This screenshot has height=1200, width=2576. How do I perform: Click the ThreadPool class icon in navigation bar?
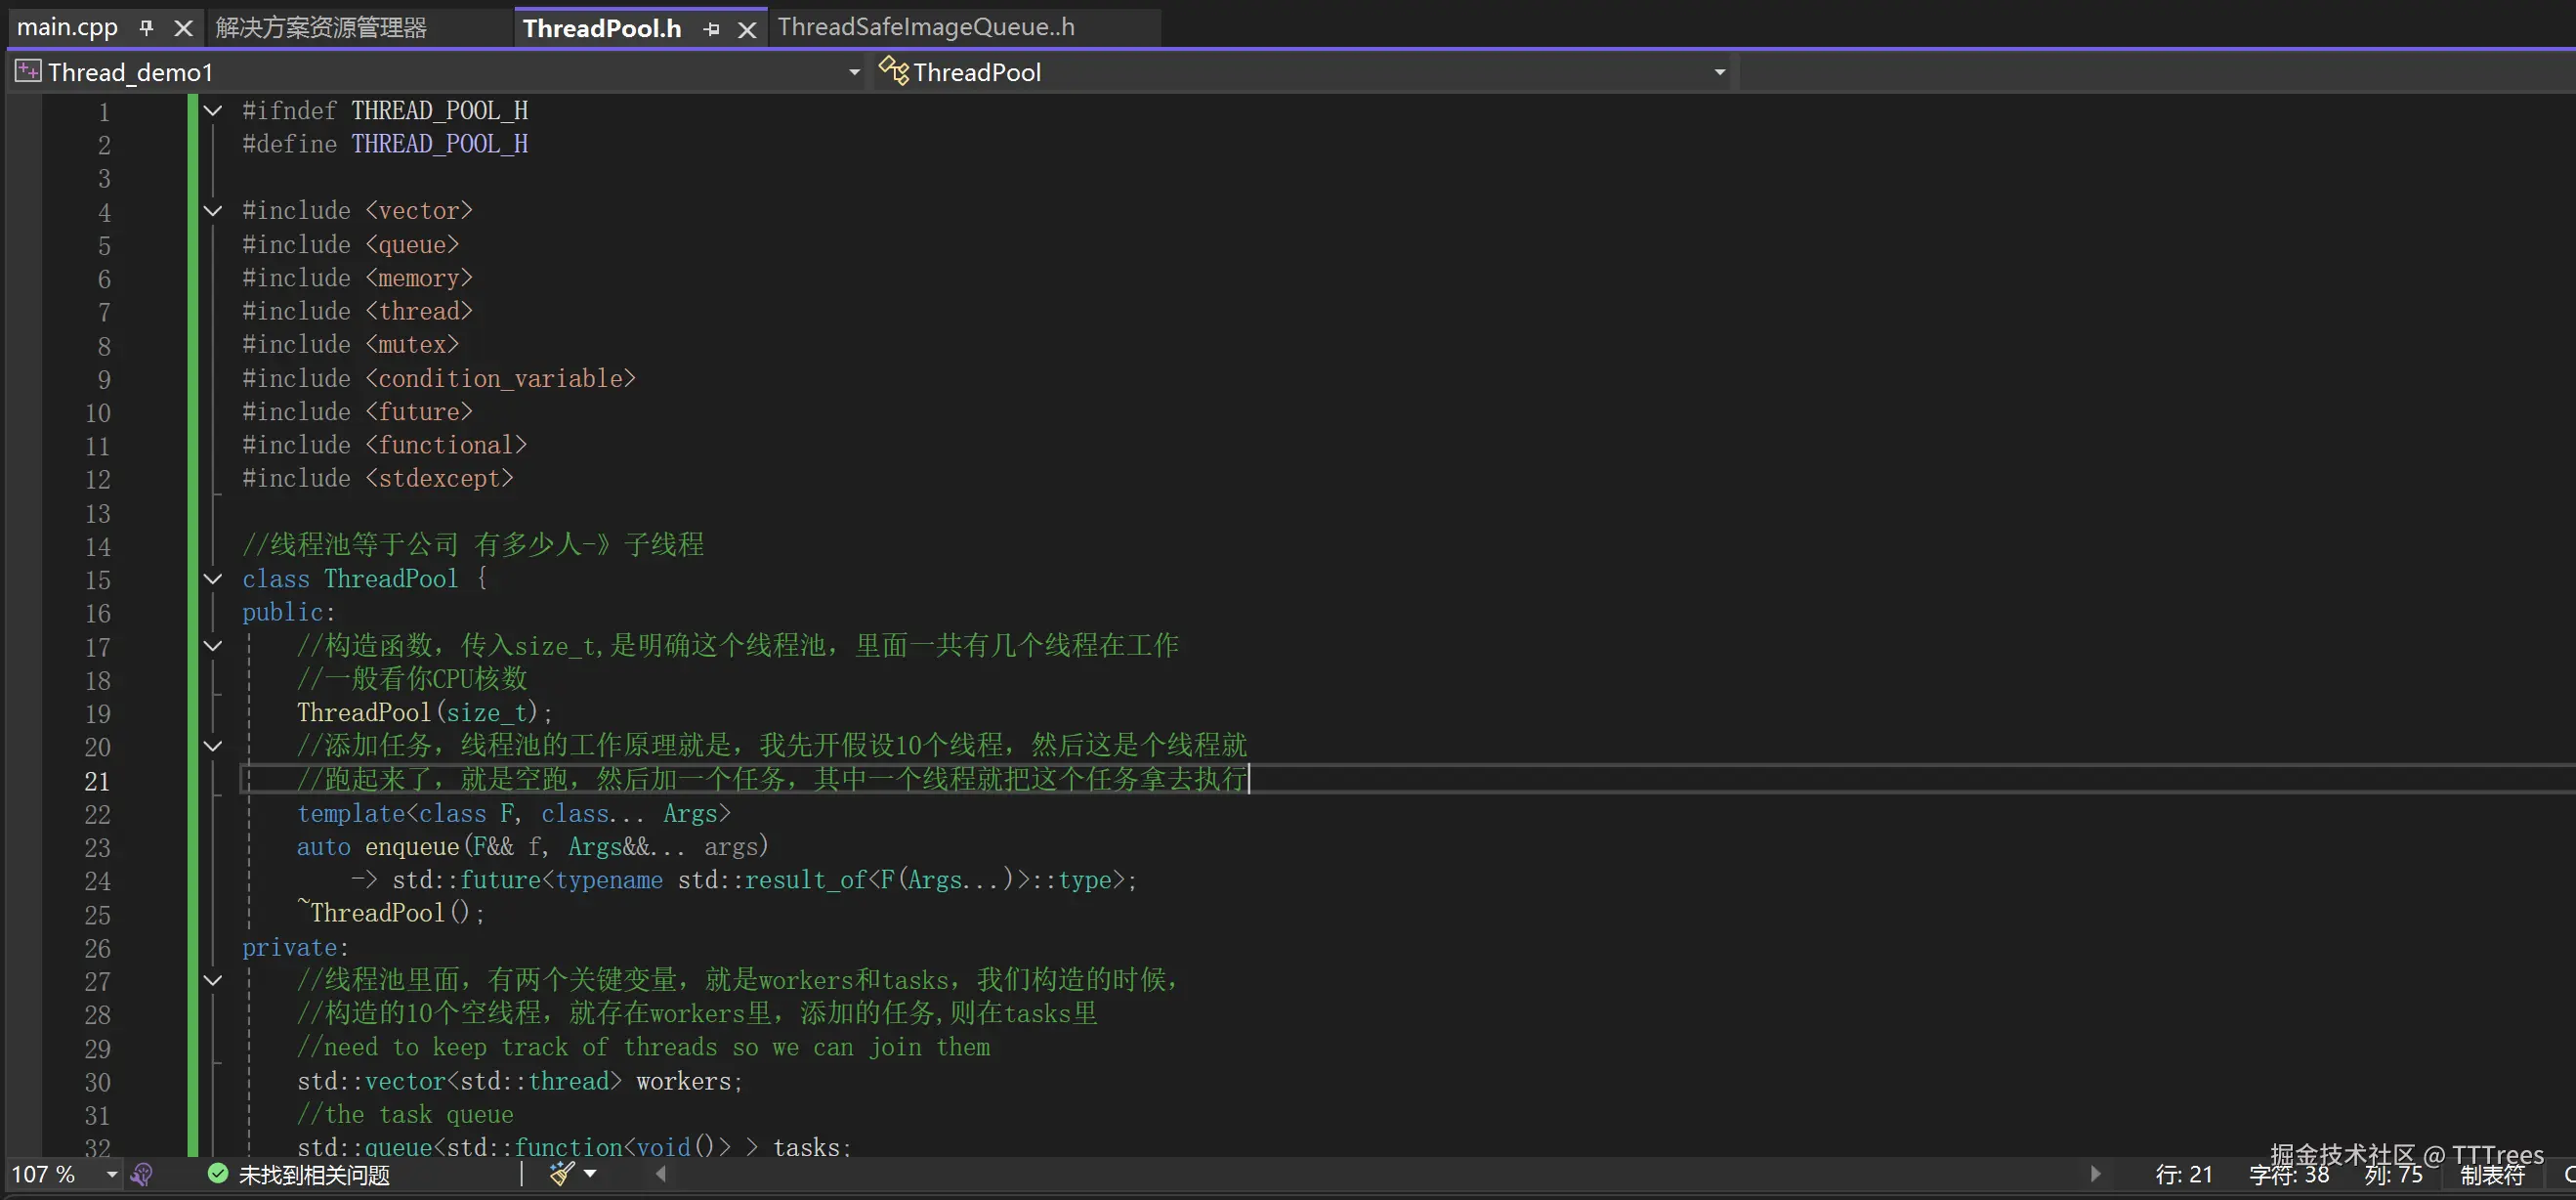[x=892, y=71]
